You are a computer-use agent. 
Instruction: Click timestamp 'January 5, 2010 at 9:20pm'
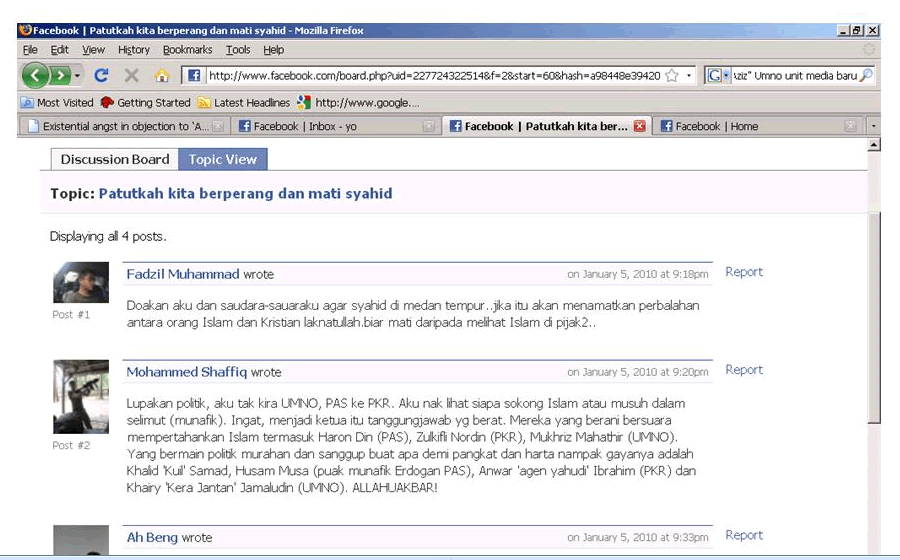645,372
